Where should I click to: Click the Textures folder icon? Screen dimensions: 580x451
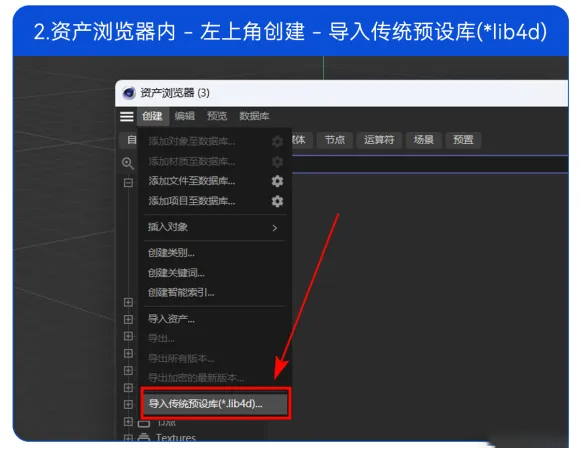[144, 438]
